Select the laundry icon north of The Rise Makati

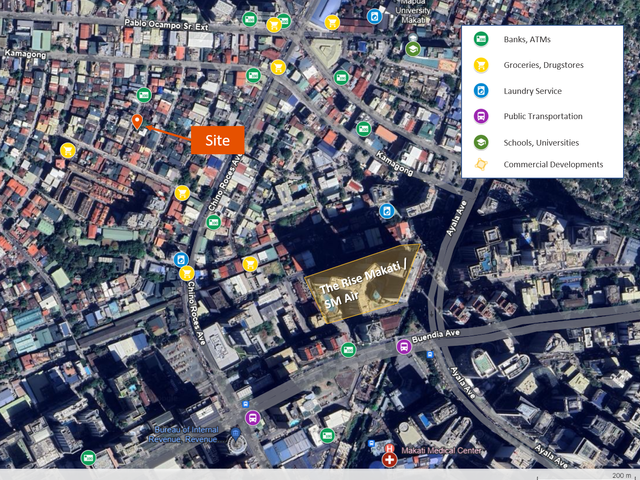[387, 211]
